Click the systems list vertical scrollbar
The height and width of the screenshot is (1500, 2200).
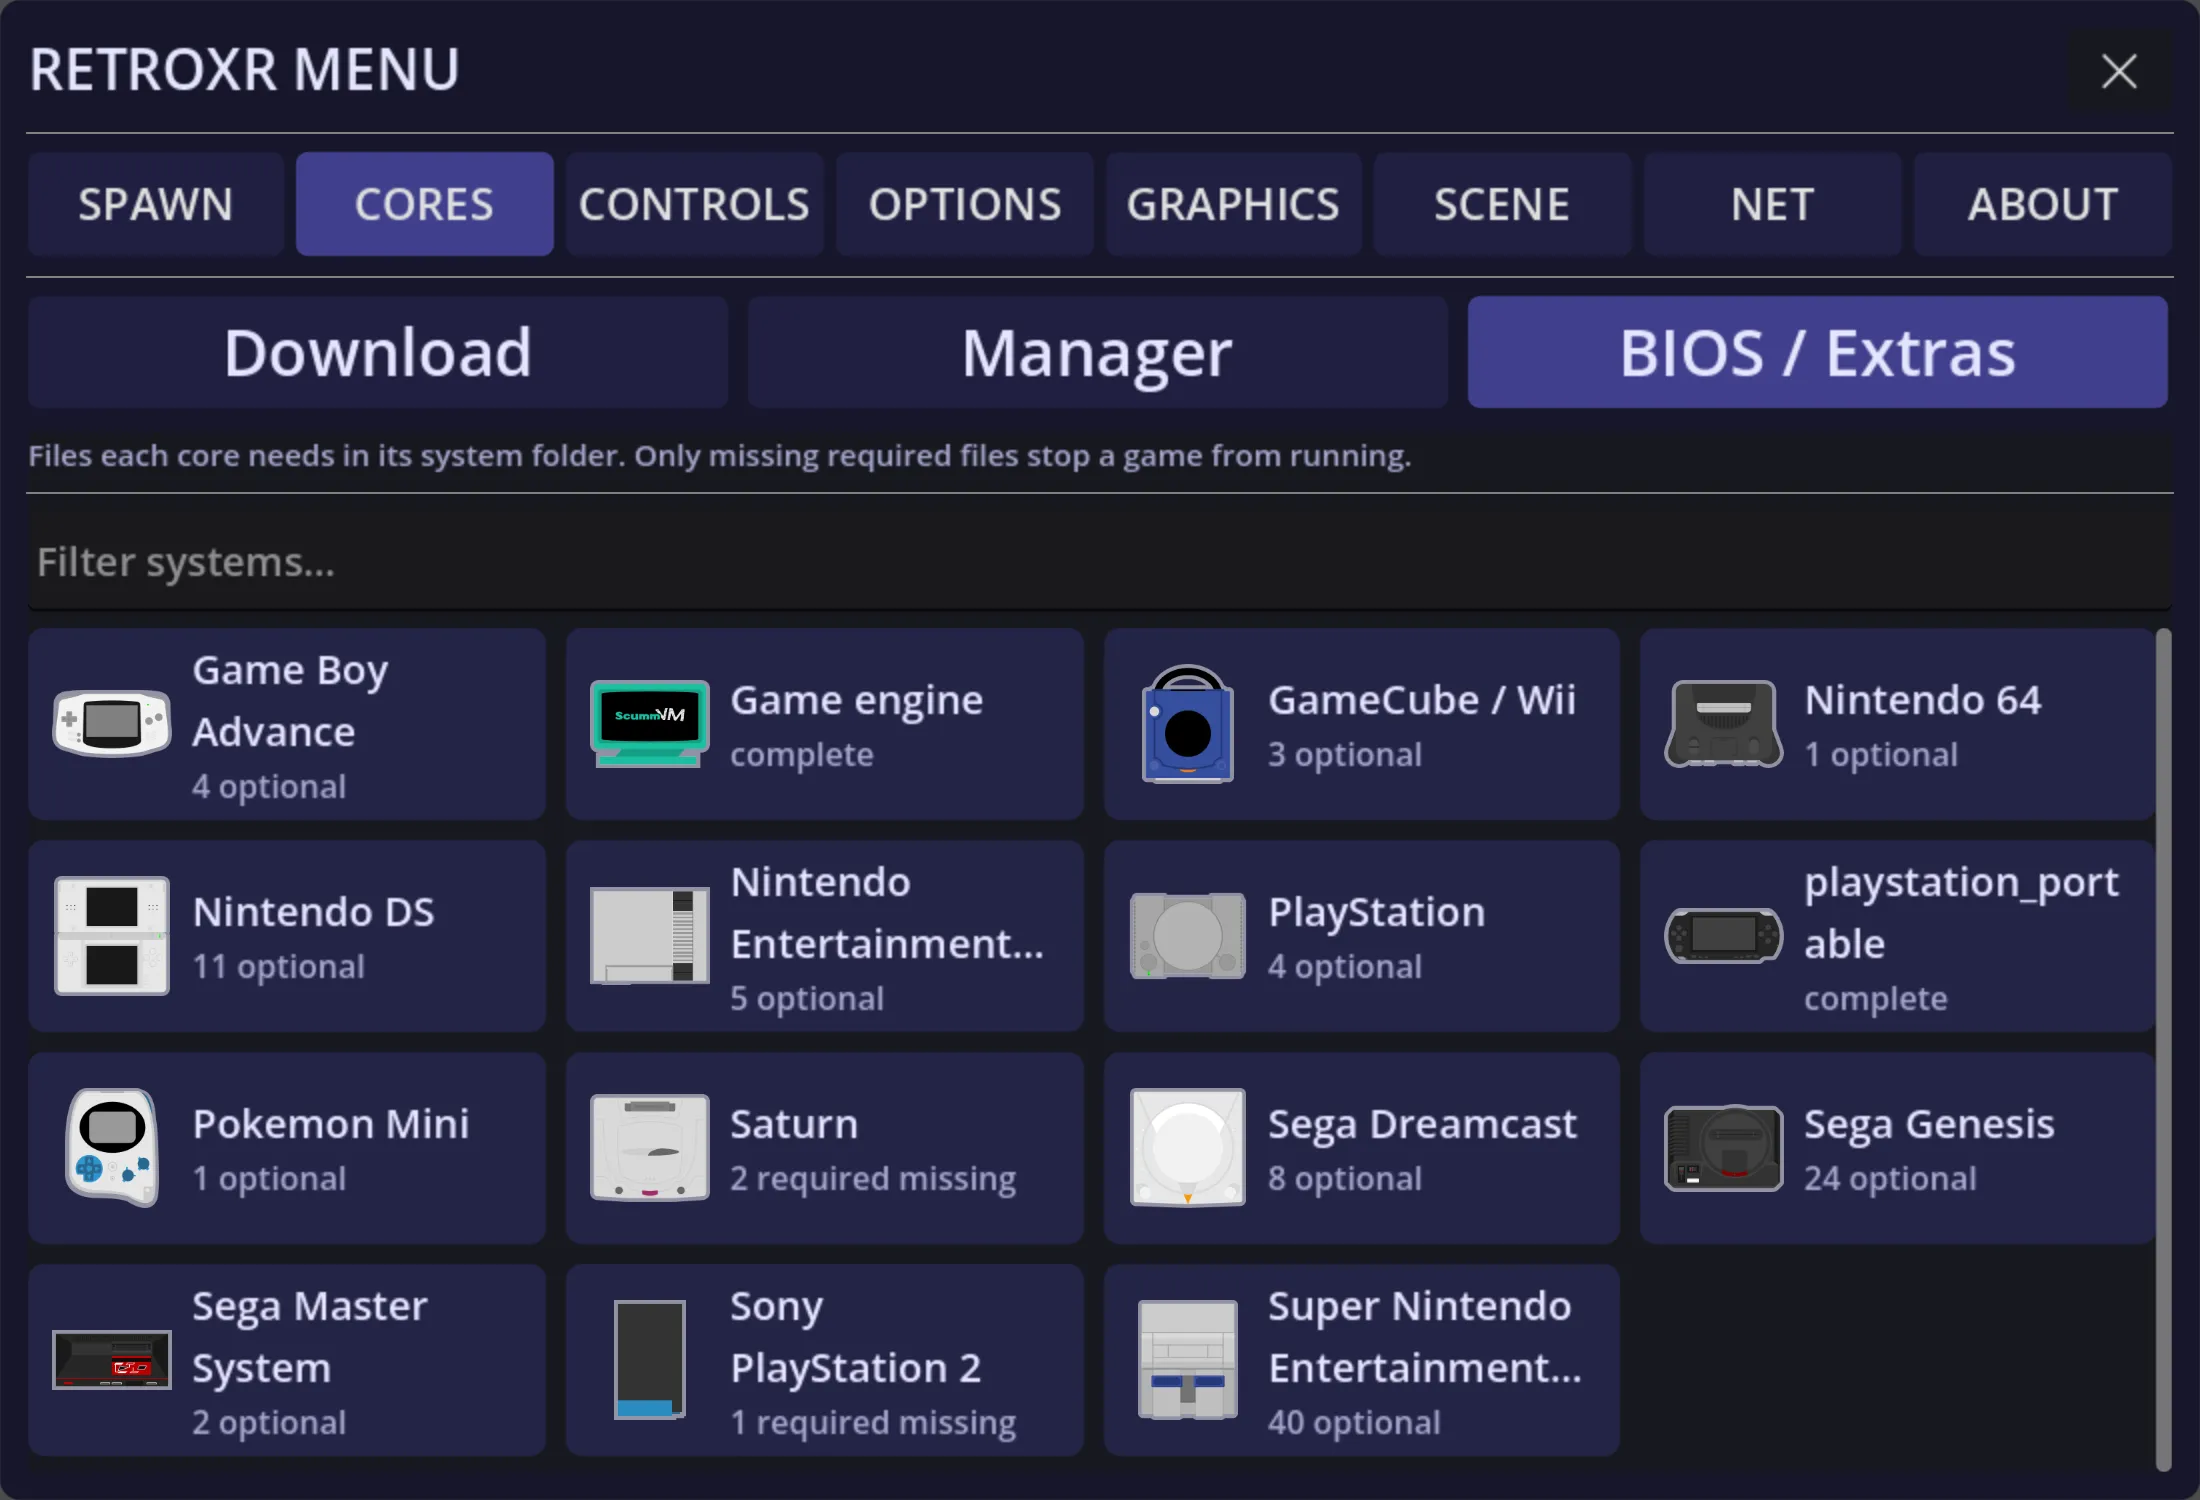coord(2163,1050)
